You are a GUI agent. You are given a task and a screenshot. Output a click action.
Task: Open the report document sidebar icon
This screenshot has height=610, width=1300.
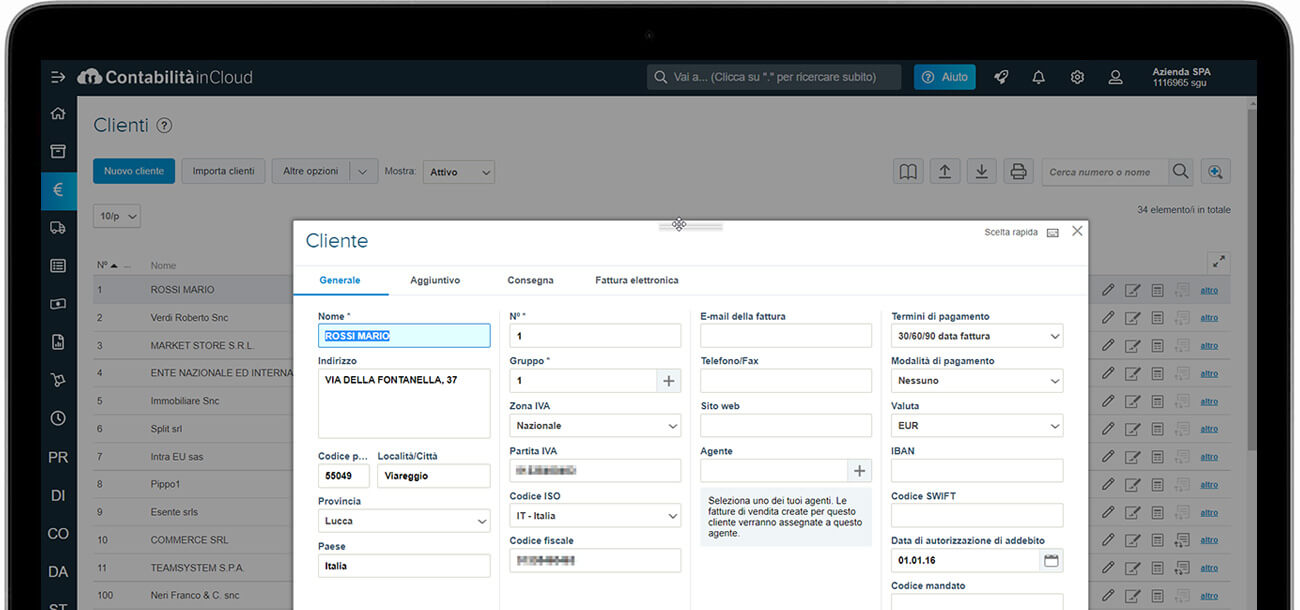58,341
